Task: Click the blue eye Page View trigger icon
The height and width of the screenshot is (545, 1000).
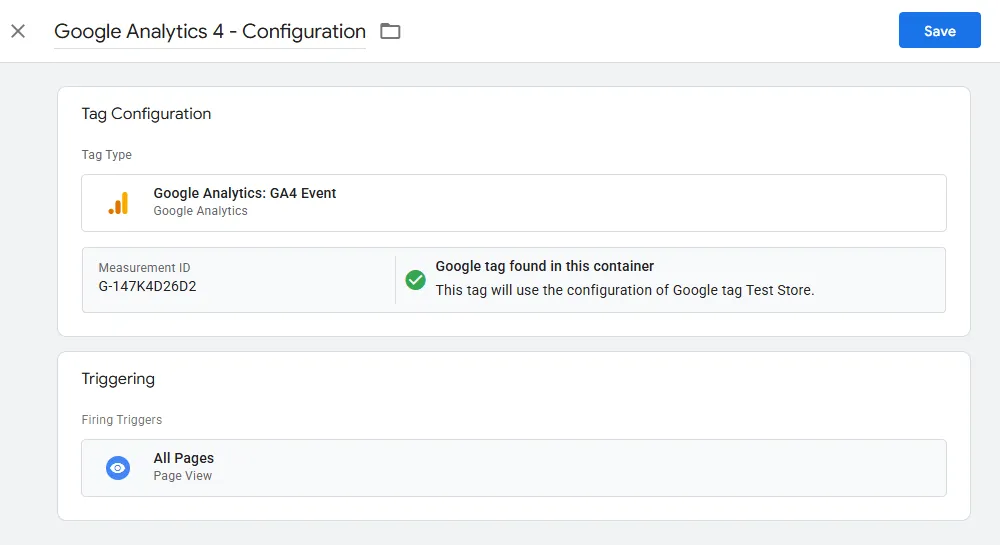Action: pyautogui.click(x=118, y=468)
